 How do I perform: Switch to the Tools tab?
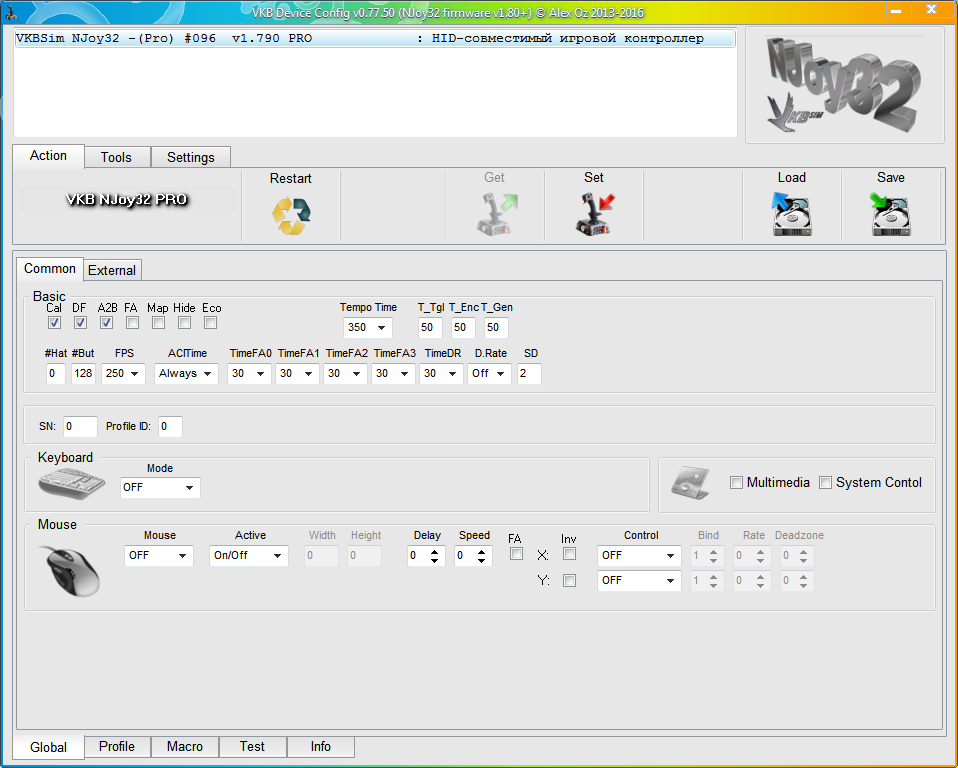pos(116,157)
